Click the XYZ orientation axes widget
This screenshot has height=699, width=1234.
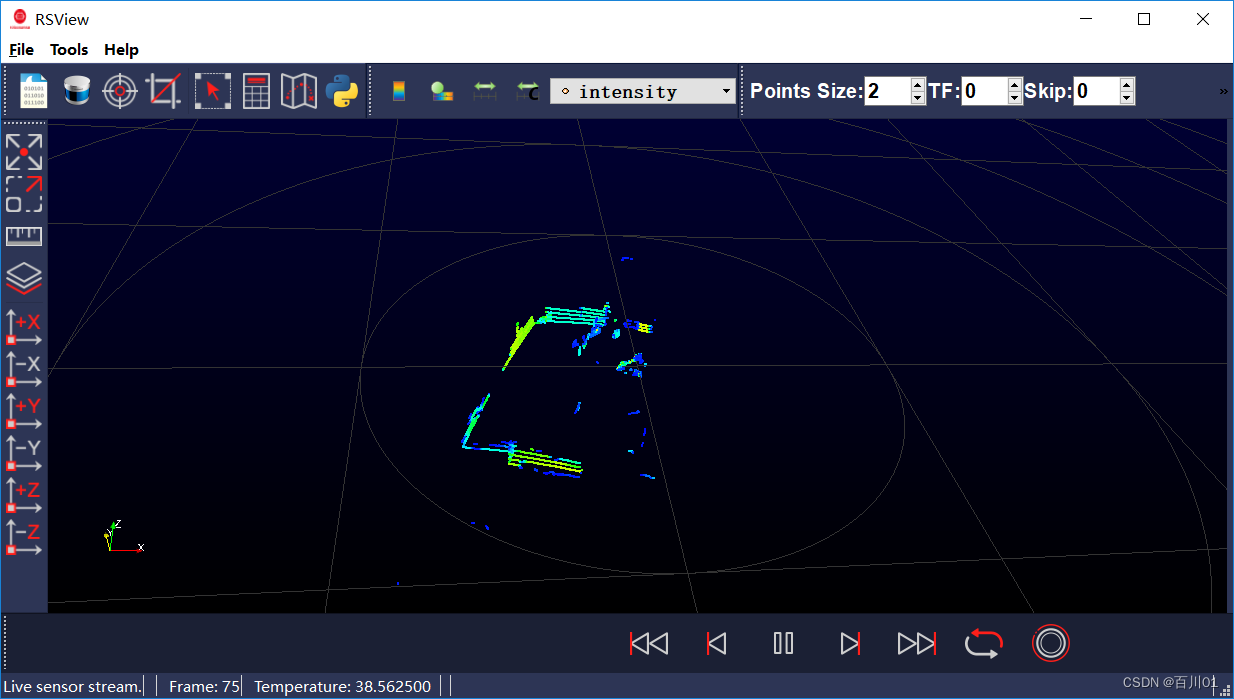(x=124, y=537)
